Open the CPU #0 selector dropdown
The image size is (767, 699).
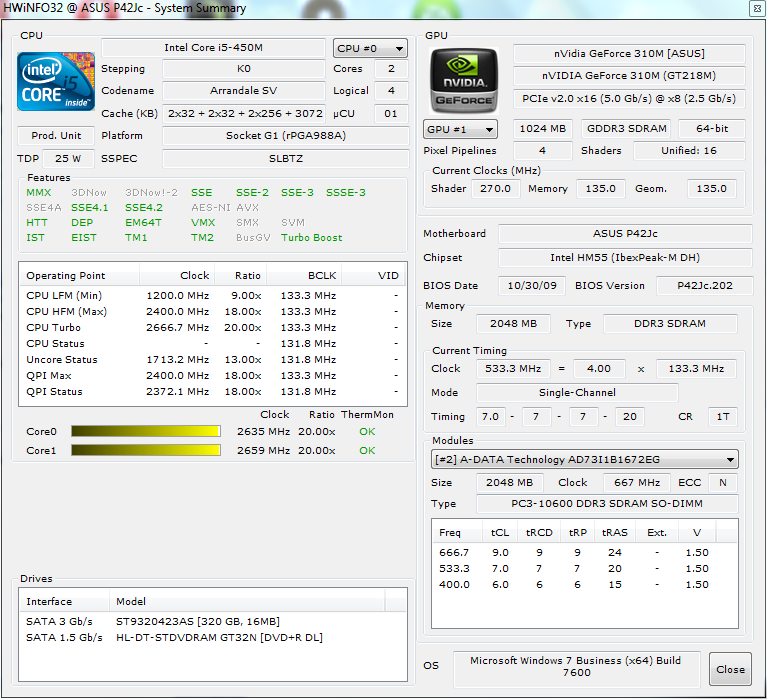tap(370, 48)
